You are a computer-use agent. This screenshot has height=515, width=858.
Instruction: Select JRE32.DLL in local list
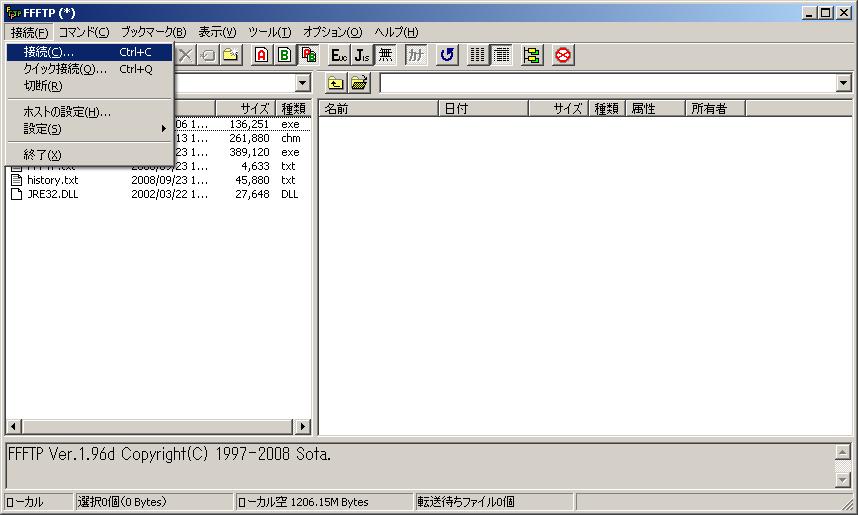point(53,194)
